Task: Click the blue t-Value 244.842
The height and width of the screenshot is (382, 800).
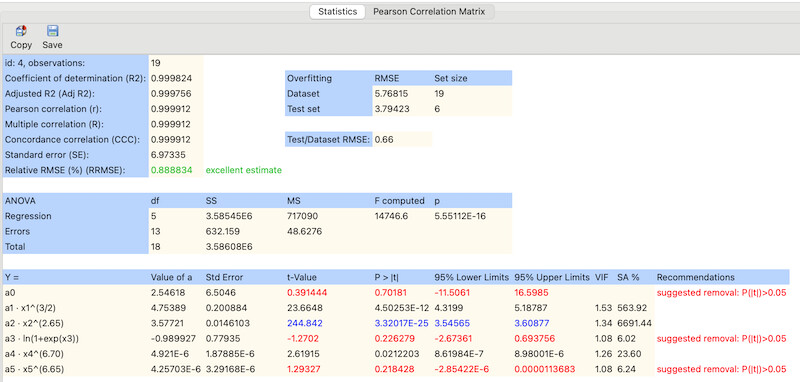Action: [304, 323]
